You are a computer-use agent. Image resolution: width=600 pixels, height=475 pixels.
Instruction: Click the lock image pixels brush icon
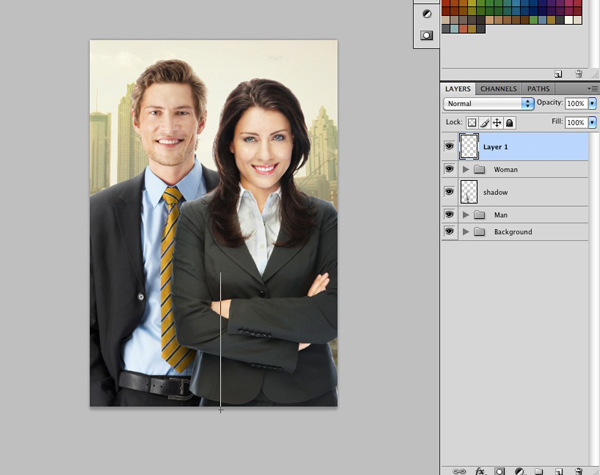click(484, 123)
